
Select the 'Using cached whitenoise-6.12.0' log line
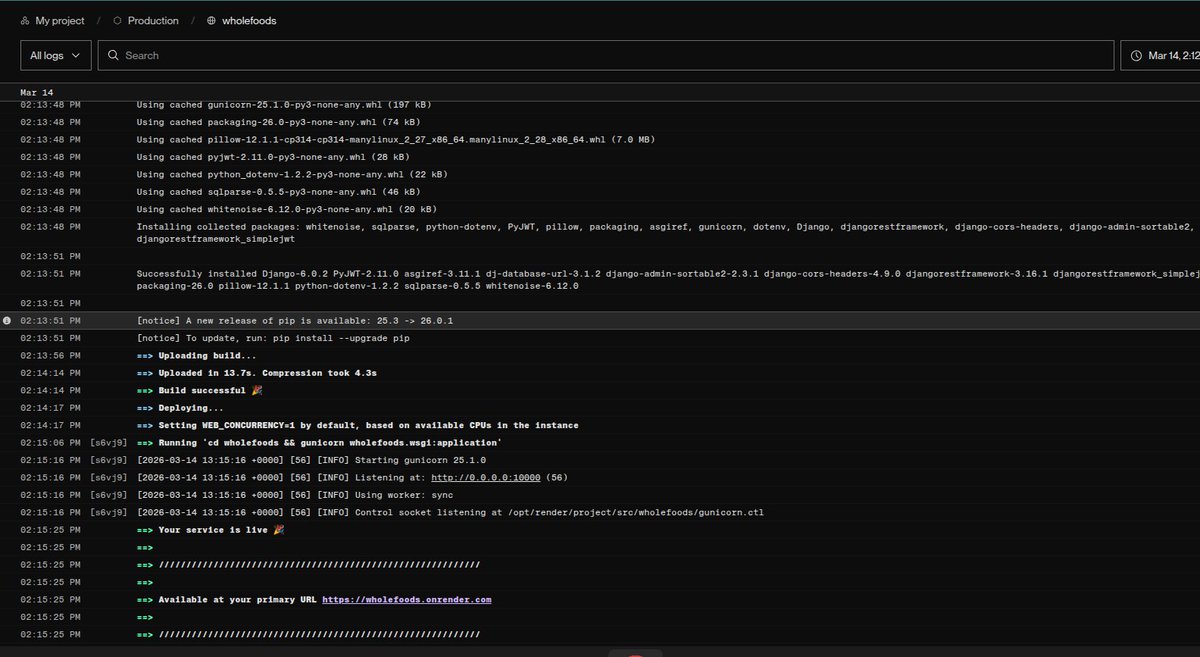click(x=286, y=209)
